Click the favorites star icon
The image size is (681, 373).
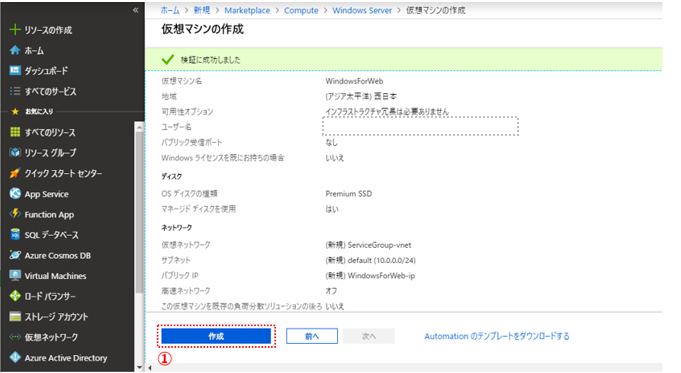15,112
